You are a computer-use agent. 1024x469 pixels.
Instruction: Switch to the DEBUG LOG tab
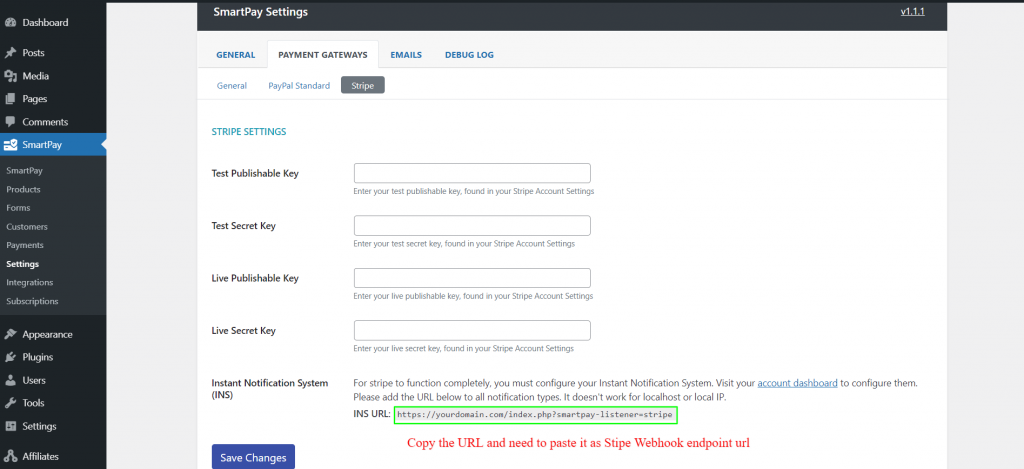pyautogui.click(x=470, y=55)
